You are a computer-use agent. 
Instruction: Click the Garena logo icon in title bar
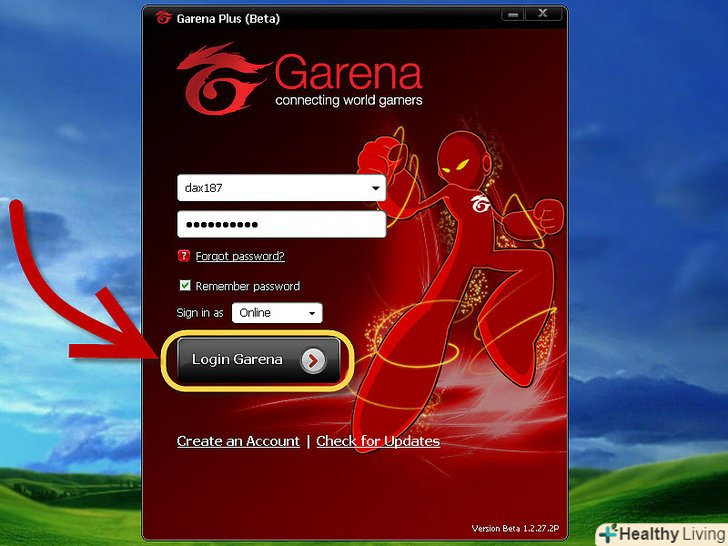[x=163, y=18]
